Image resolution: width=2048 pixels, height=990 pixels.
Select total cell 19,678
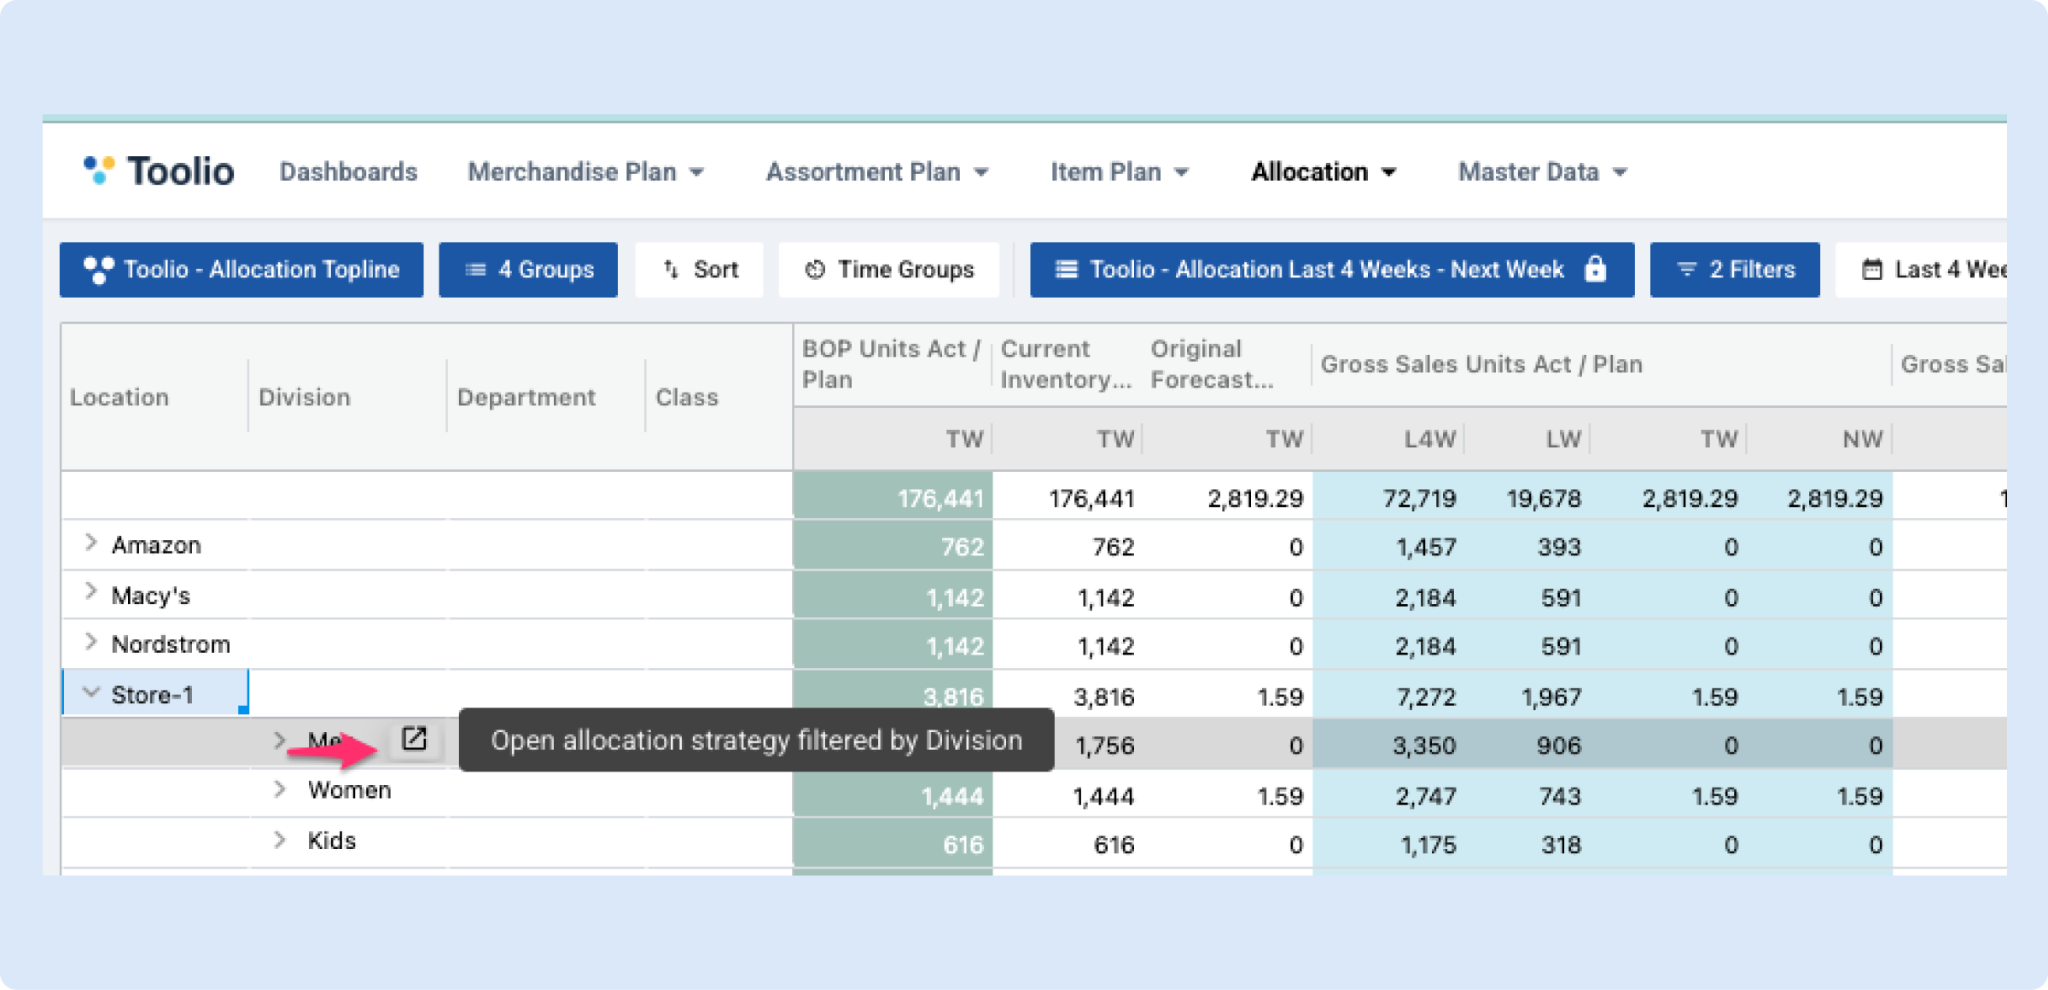click(1527, 497)
